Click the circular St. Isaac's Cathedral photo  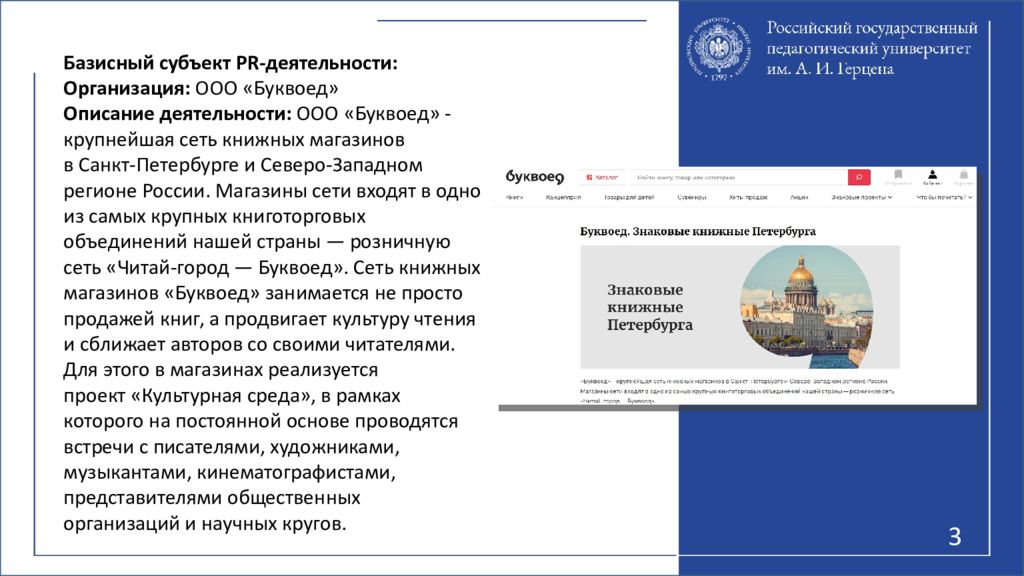[x=807, y=307]
